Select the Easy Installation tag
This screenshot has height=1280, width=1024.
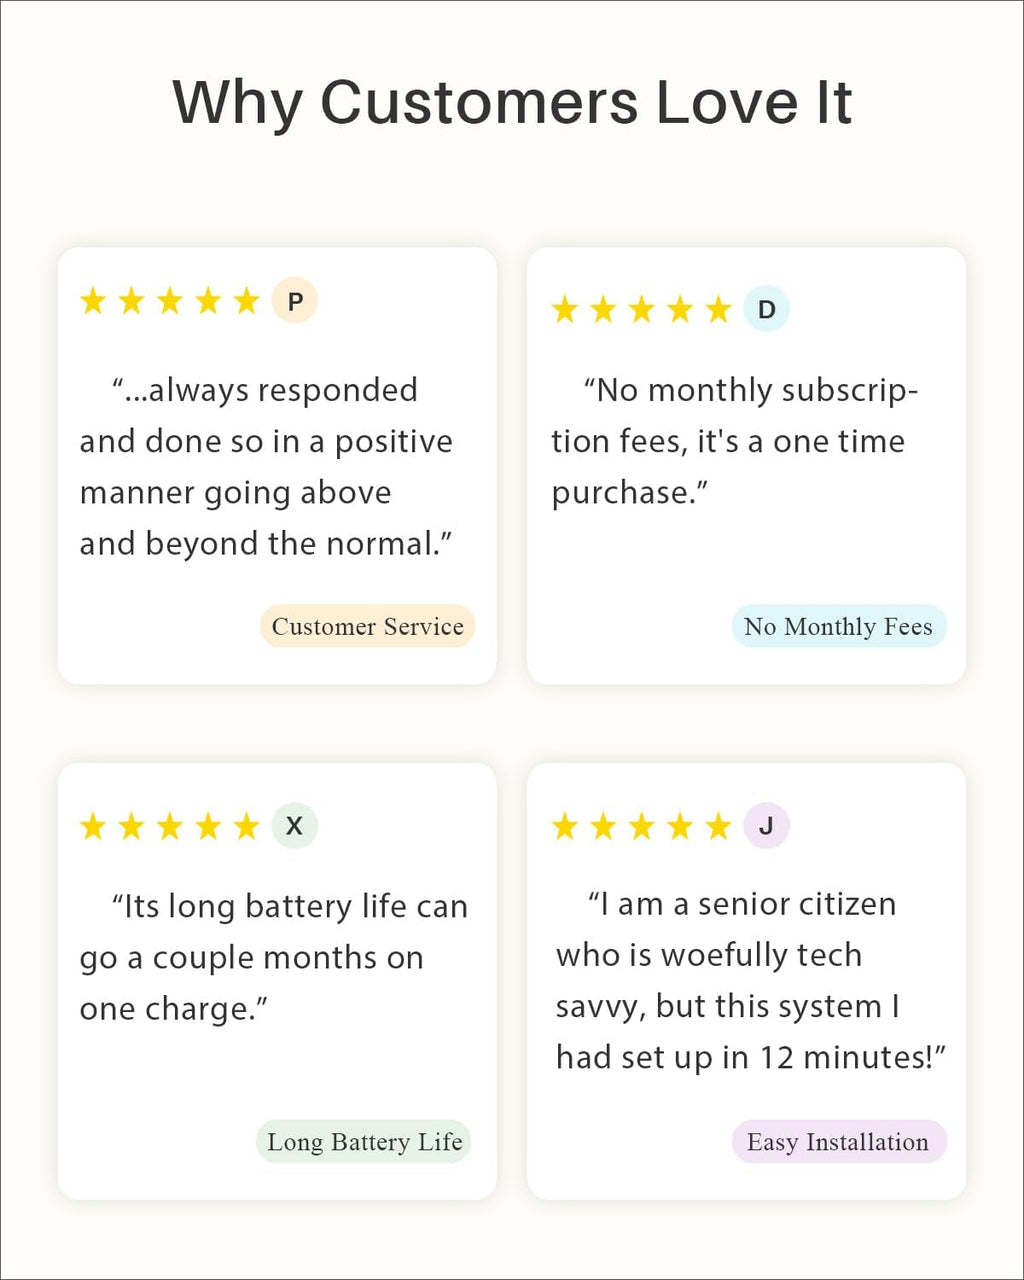(x=839, y=1142)
